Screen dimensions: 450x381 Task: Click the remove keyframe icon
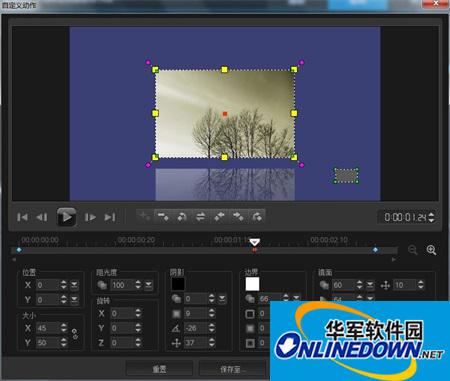pyautogui.click(x=163, y=217)
